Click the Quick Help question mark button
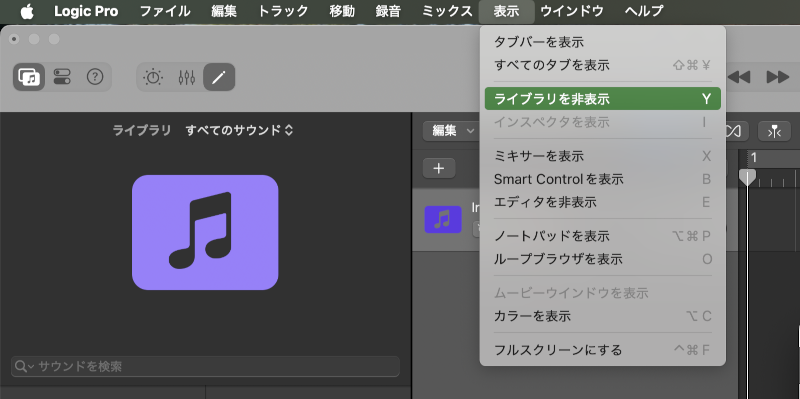The height and width of the screenshot is (399, 800). [x=95, y=78]
